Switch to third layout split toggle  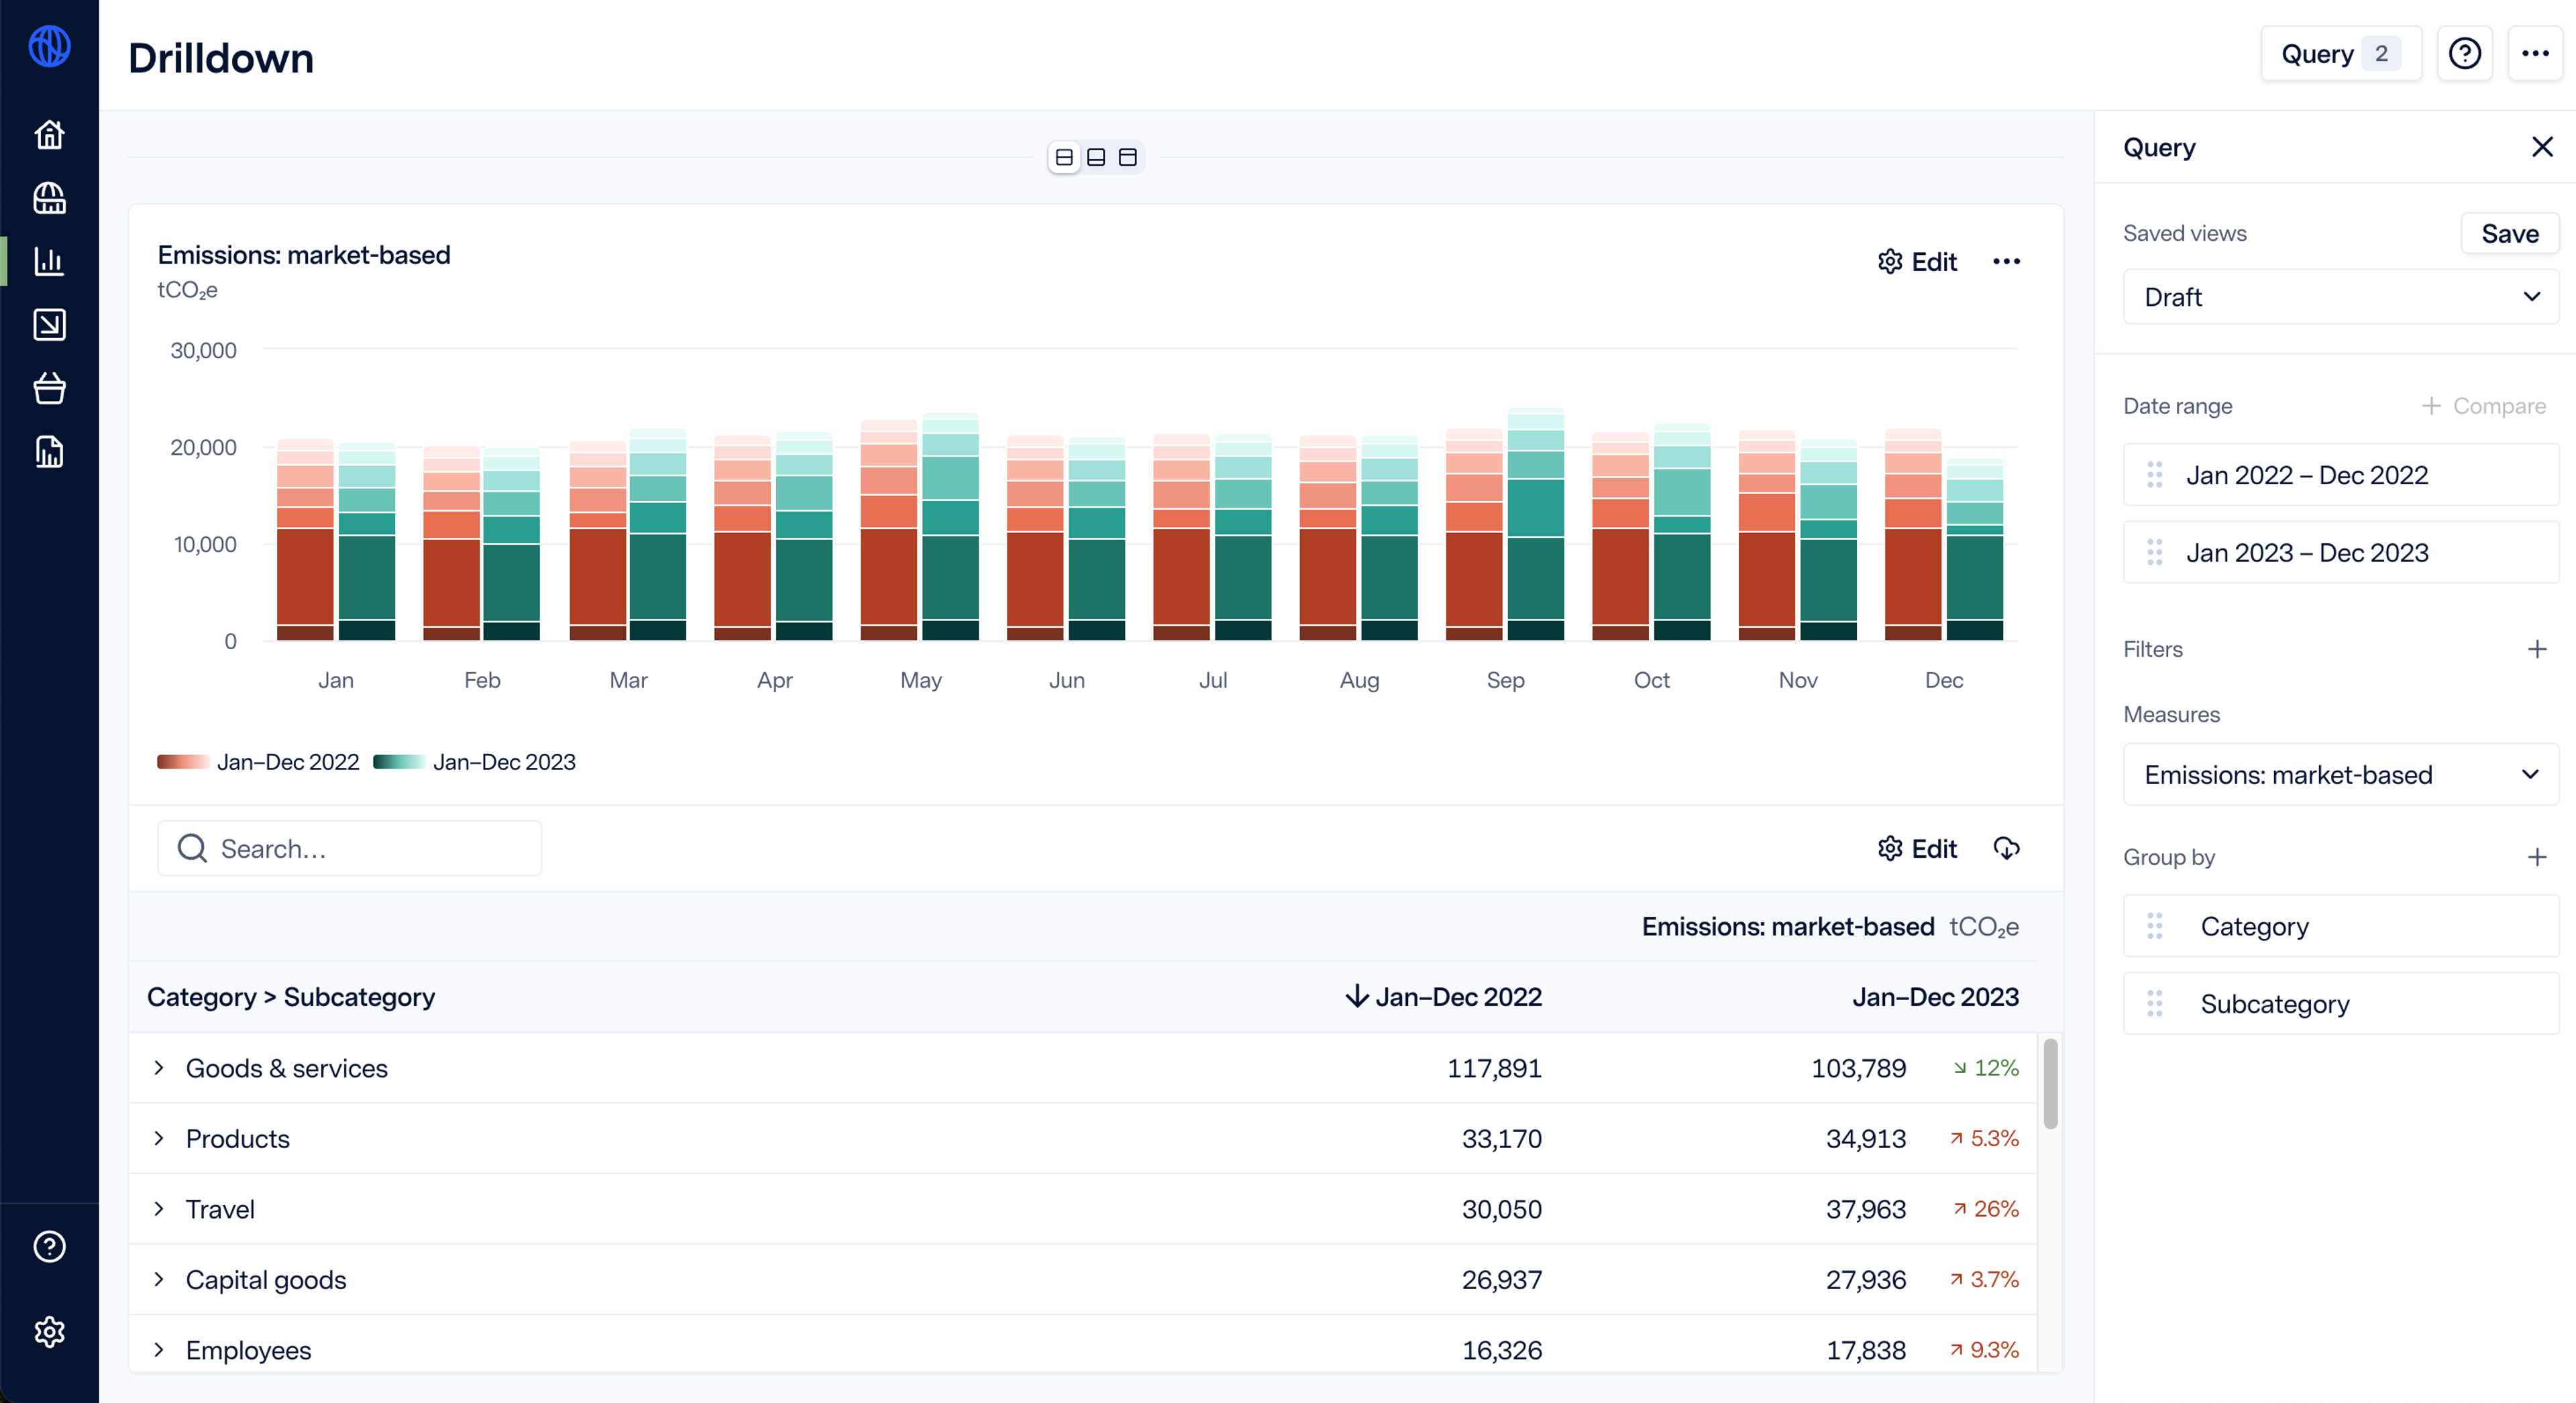click(x=1128, y=157)
